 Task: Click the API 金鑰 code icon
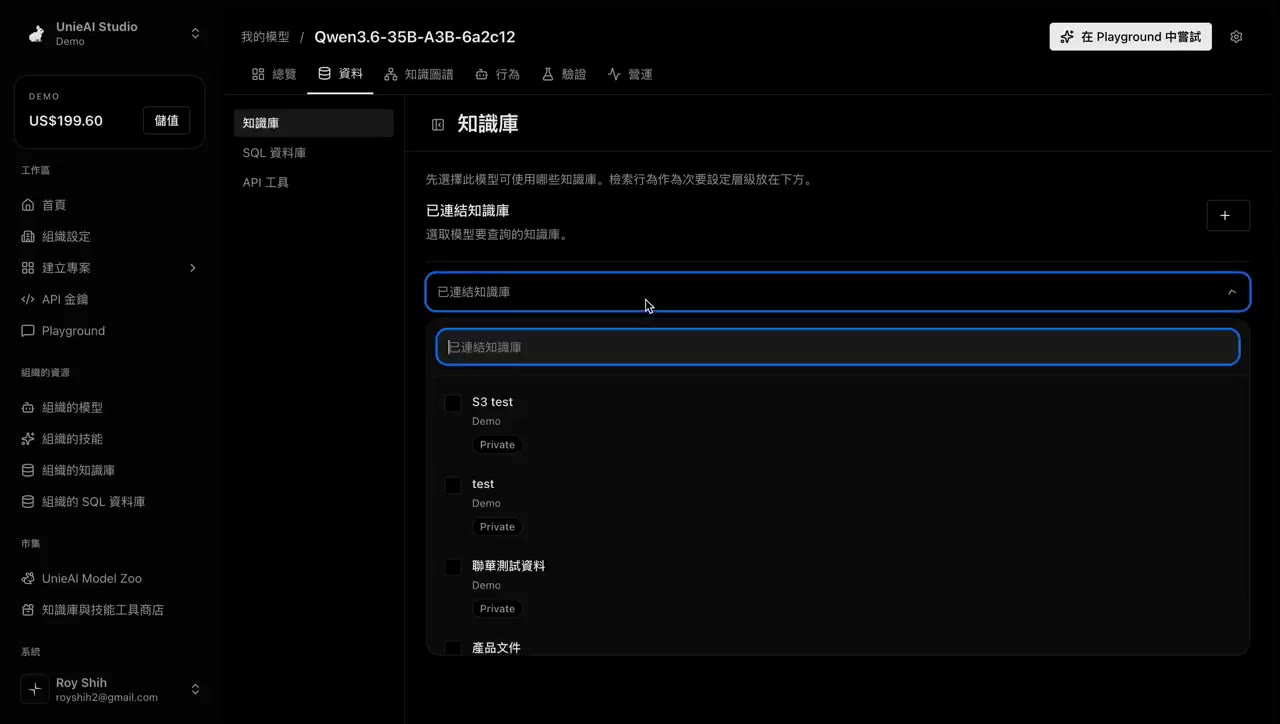(28, 299)
